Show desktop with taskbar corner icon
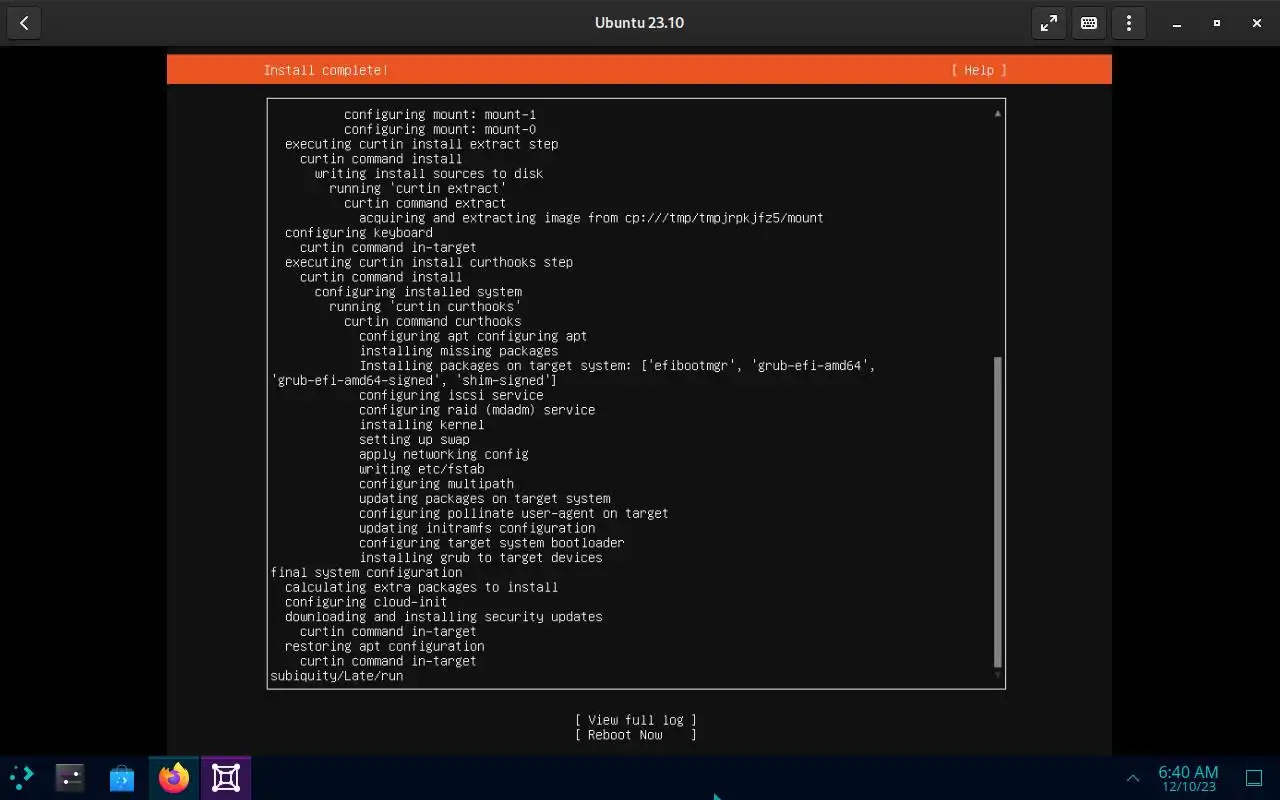This screenshot has width=1280, height=800. tap(1254, 778)
